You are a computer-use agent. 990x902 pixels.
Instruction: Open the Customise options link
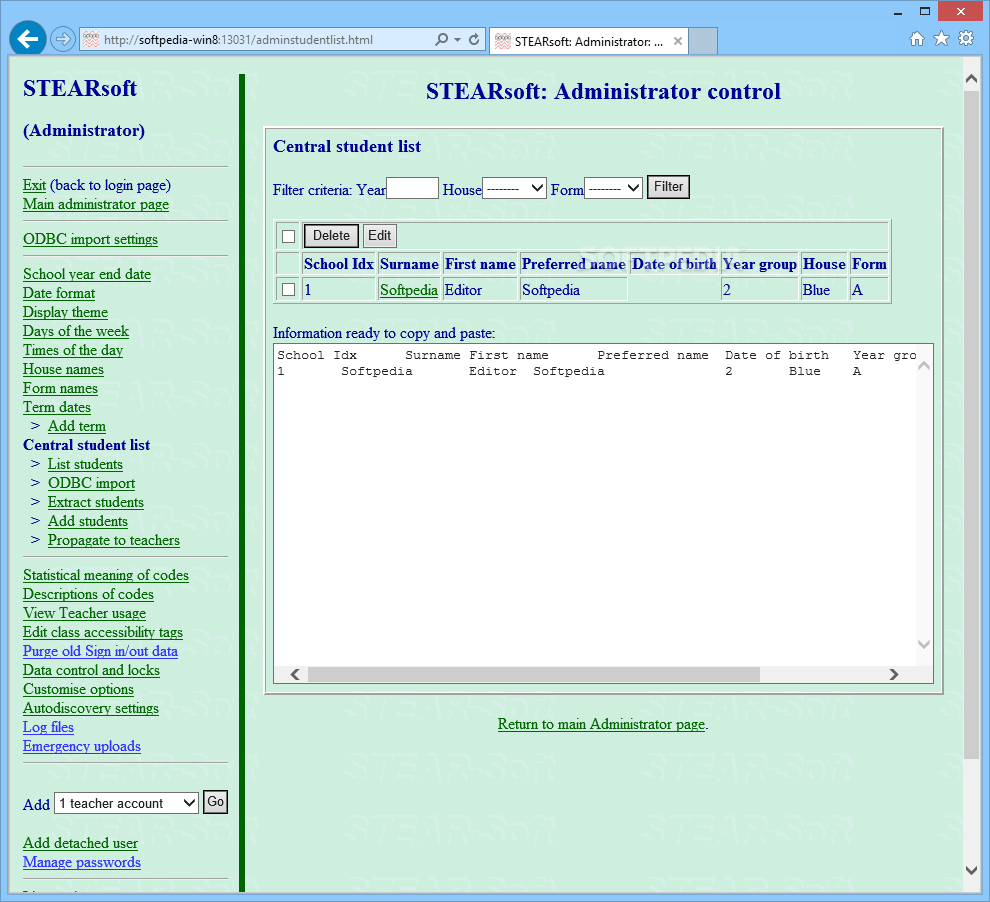(x=78, y=689)
